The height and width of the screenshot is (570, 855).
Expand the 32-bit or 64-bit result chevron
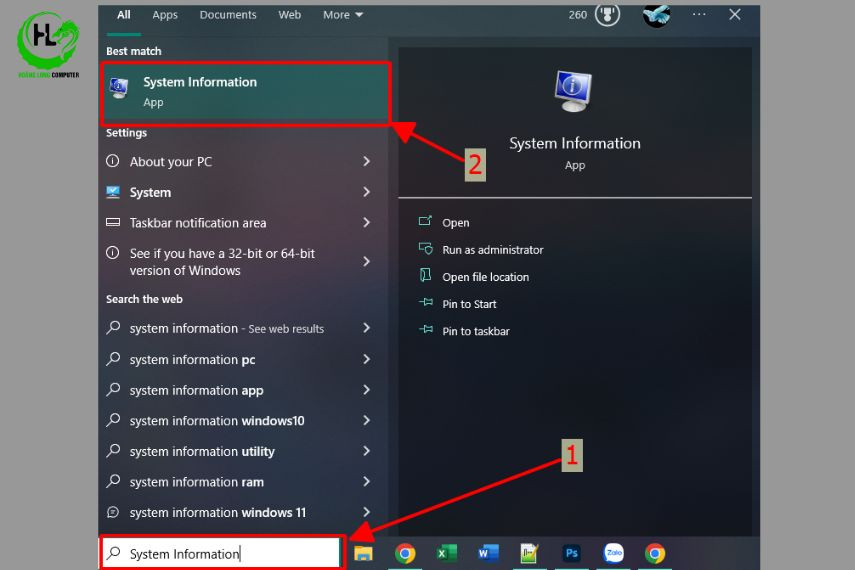[366, 262]
